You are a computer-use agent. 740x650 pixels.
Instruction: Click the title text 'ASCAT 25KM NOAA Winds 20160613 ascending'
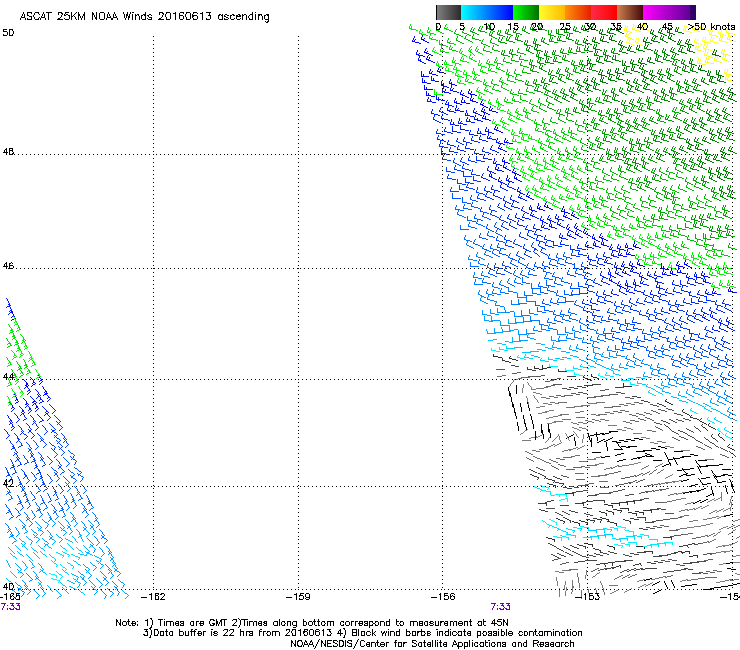click(x=144, y=17)
